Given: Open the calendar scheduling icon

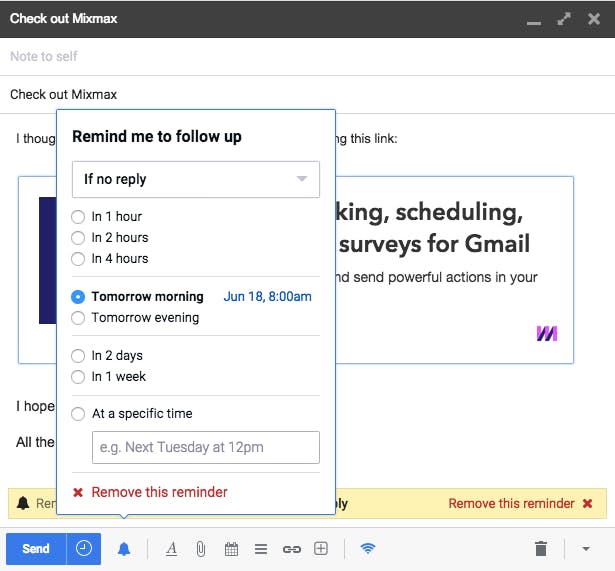Looking at the screenshot, I should (231, 549).
